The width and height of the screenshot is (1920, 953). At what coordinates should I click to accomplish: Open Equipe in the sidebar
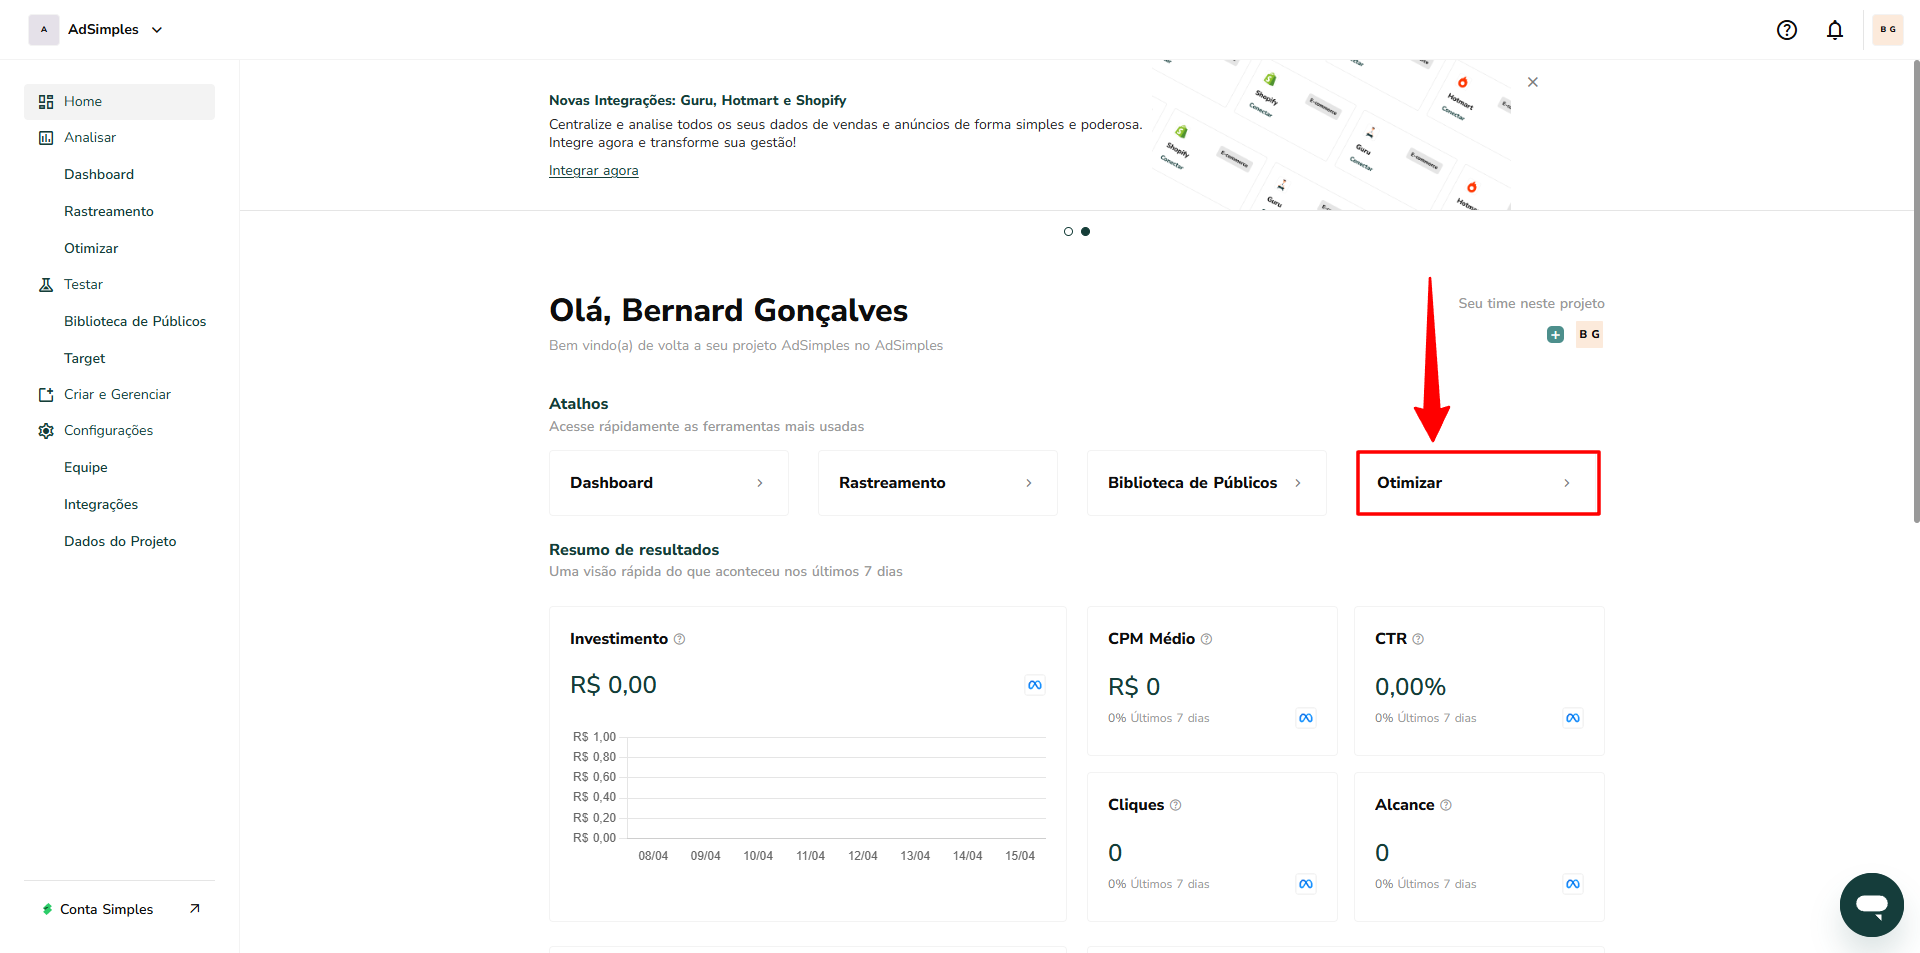click(86, 467)
